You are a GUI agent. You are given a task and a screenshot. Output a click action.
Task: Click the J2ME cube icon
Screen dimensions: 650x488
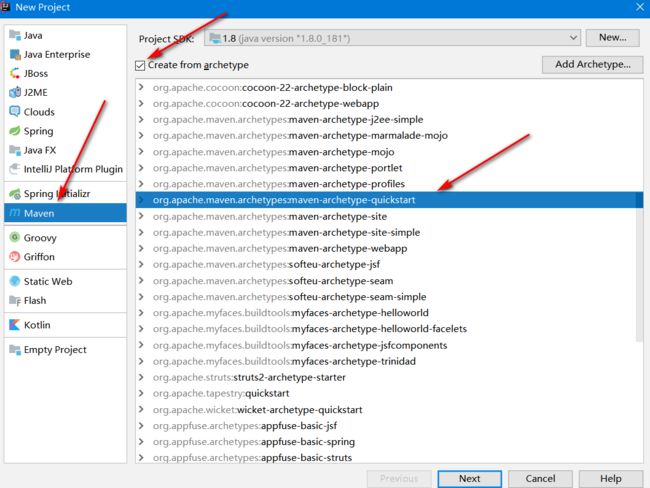click(x=15, y=92)
